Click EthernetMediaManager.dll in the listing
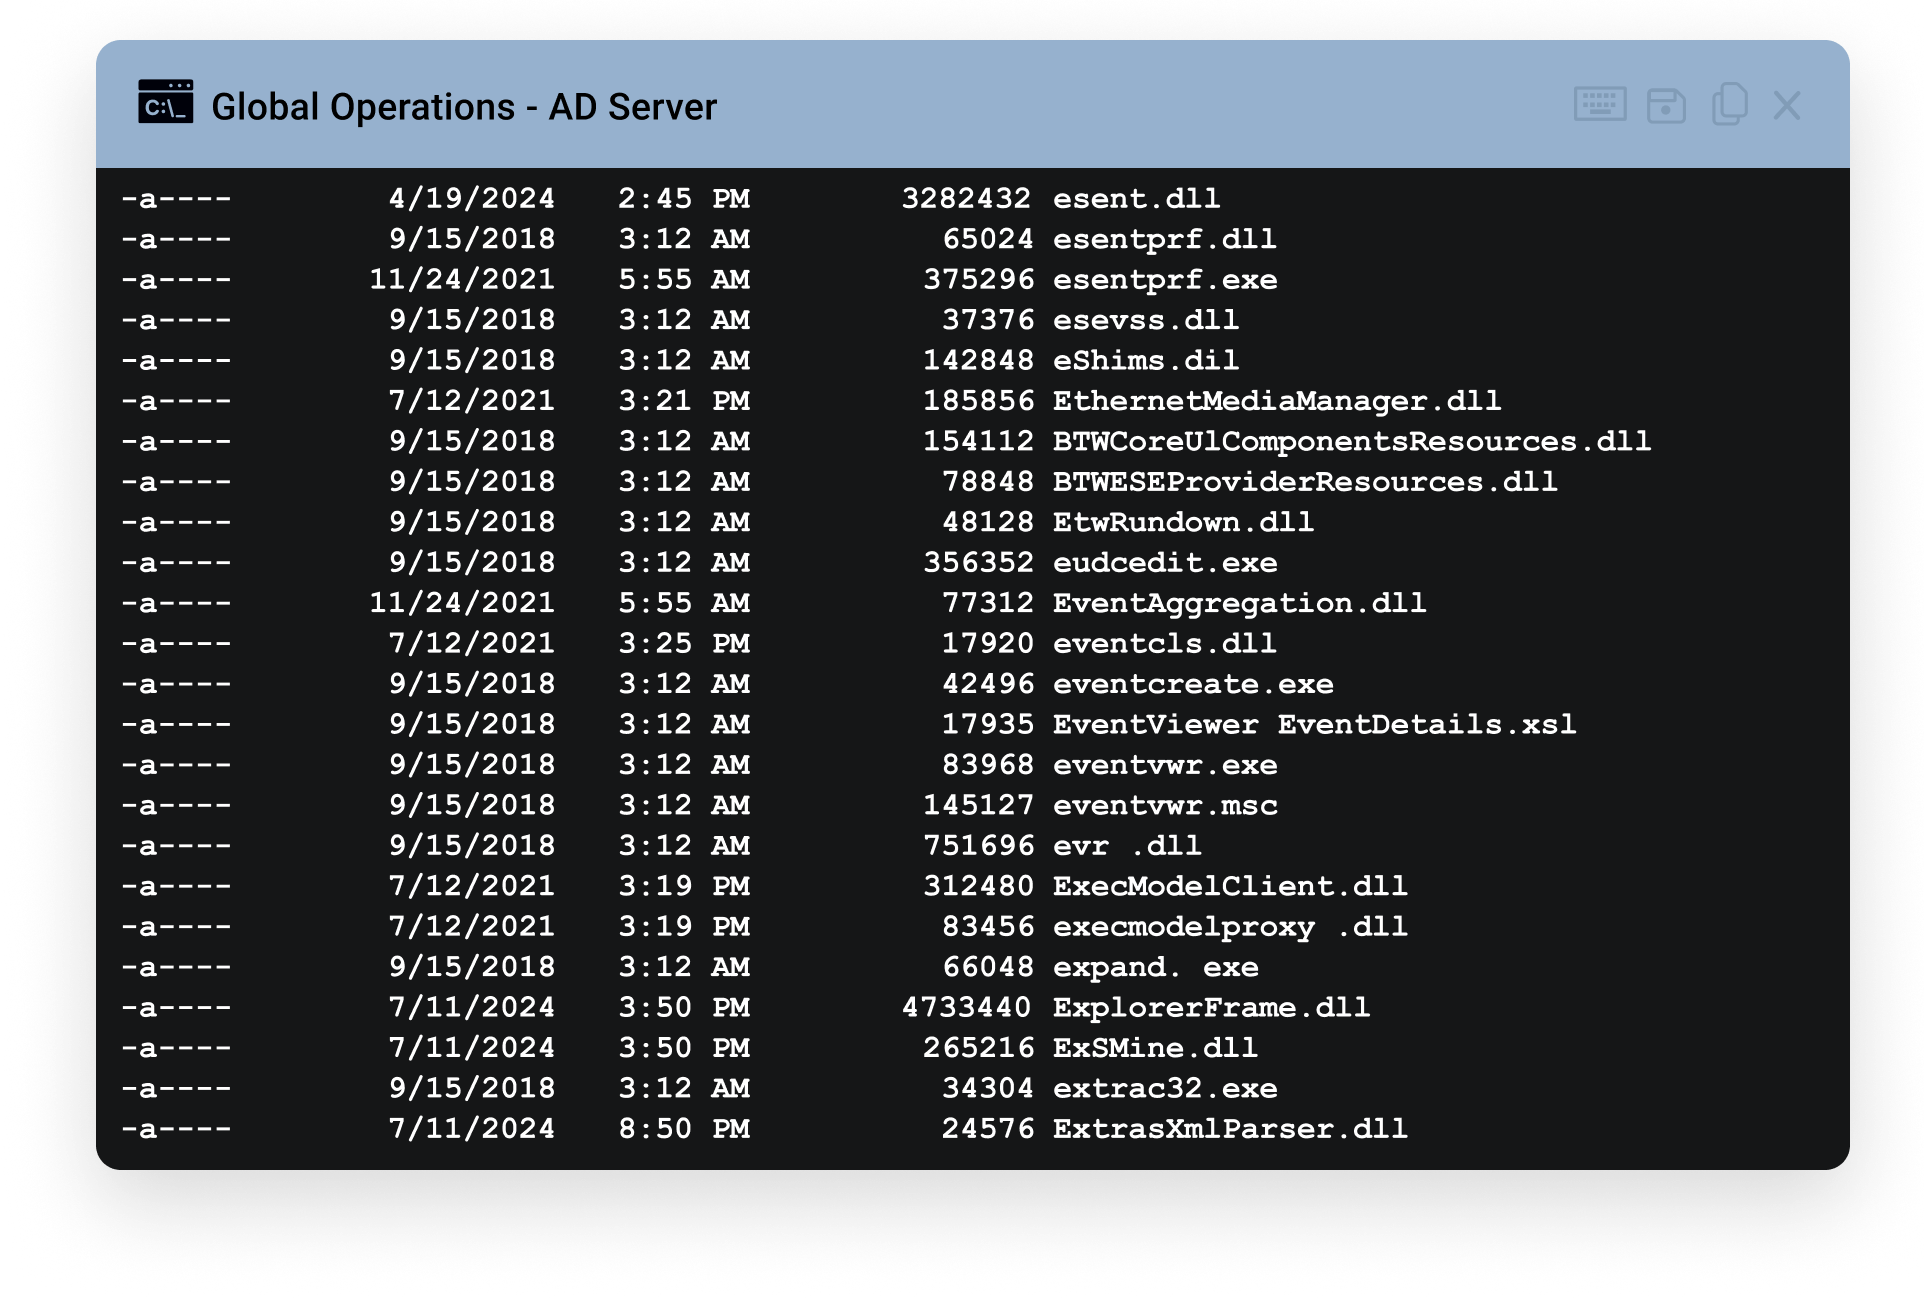The image size is (1924, 1298). (x=1276, y=401)
